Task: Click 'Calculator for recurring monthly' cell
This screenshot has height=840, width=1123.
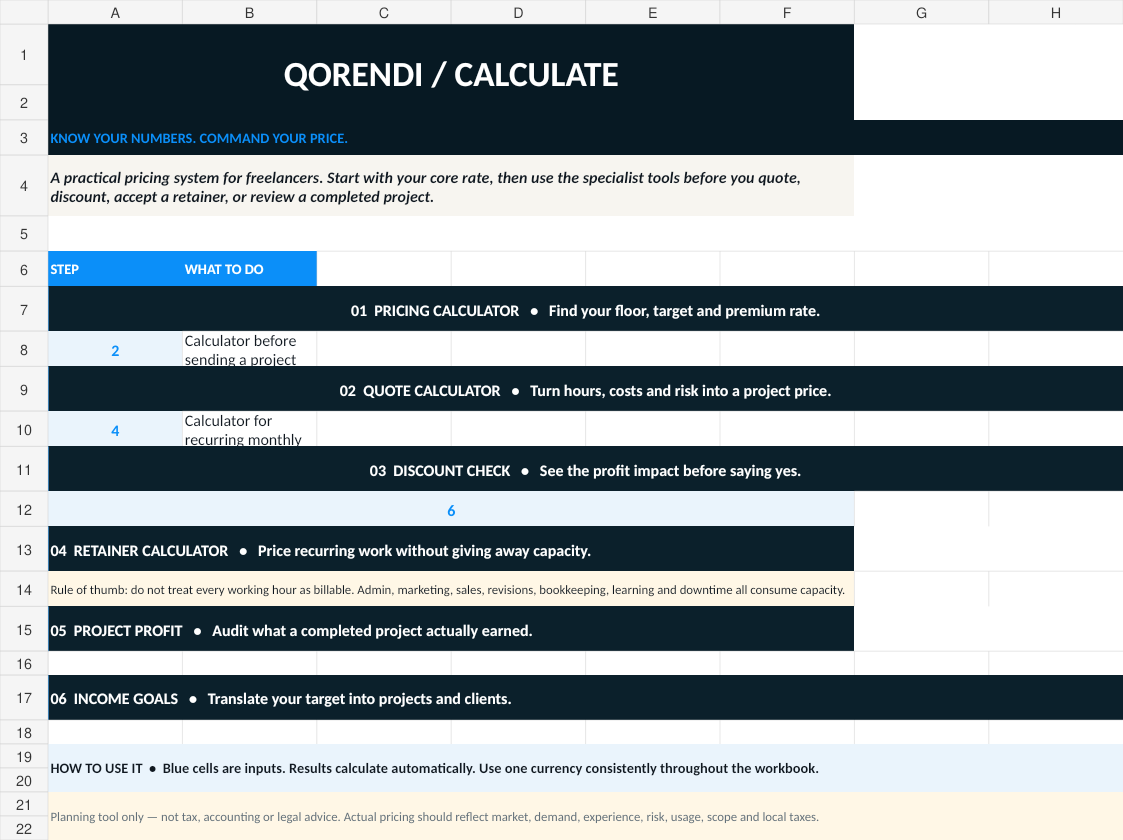Action: point(249,430)
